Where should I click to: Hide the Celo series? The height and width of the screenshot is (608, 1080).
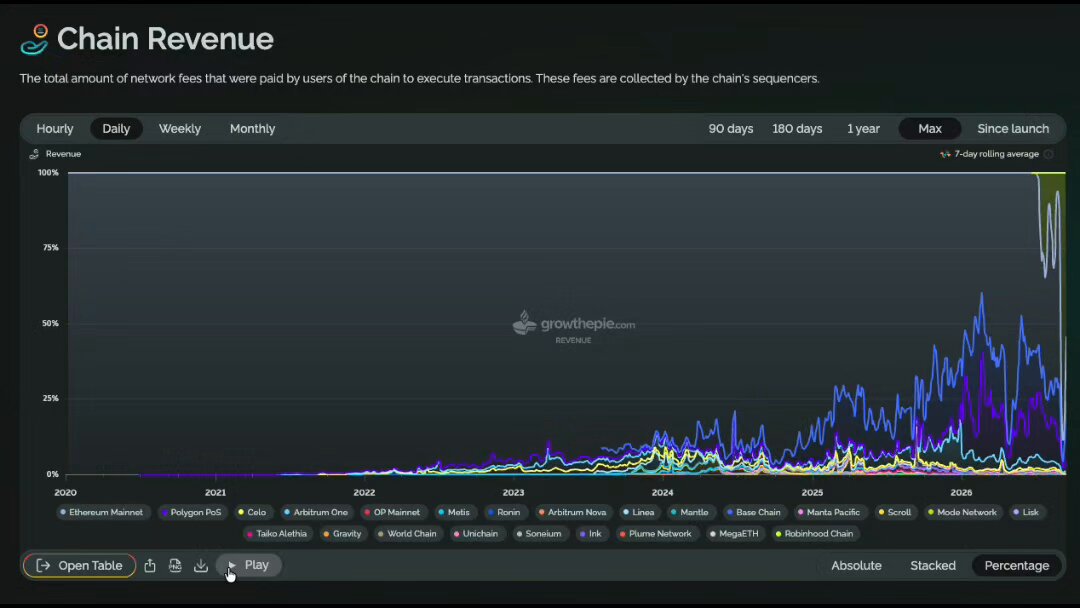(251, 512)
